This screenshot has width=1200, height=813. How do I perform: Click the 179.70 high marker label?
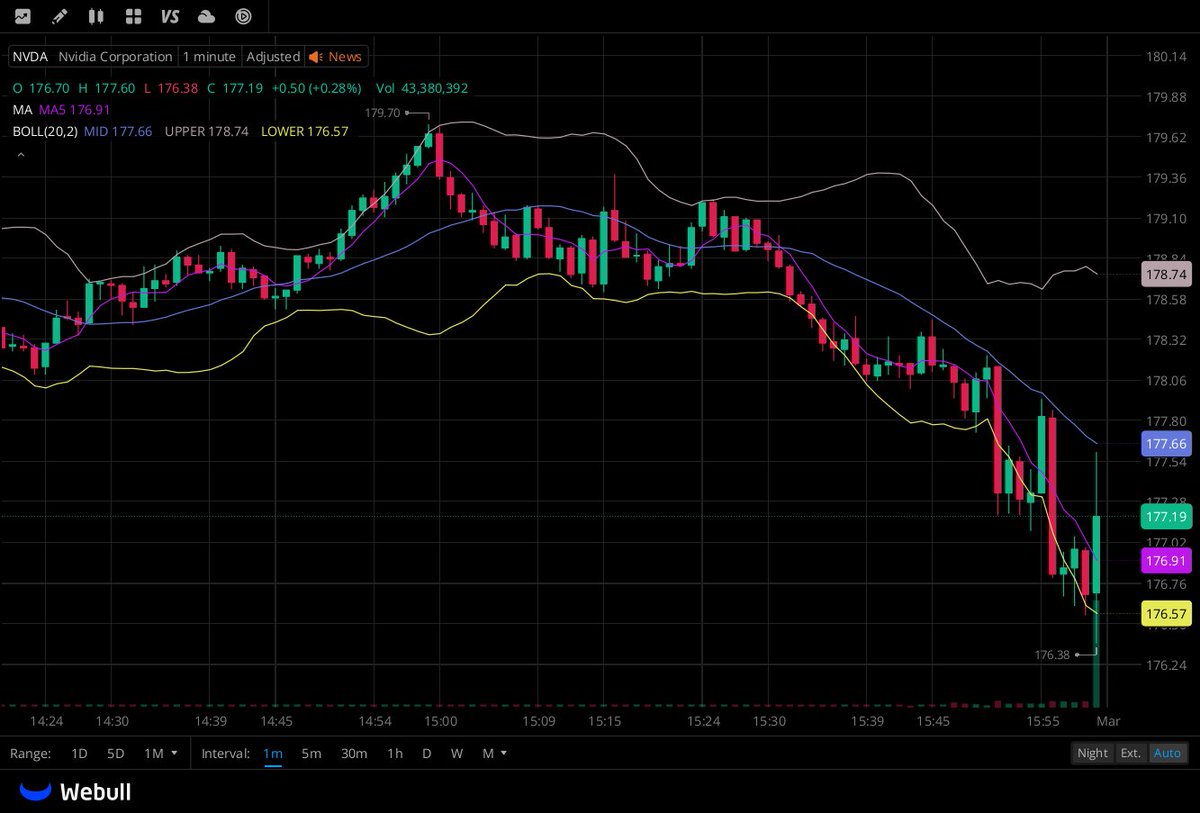(382, 113)
